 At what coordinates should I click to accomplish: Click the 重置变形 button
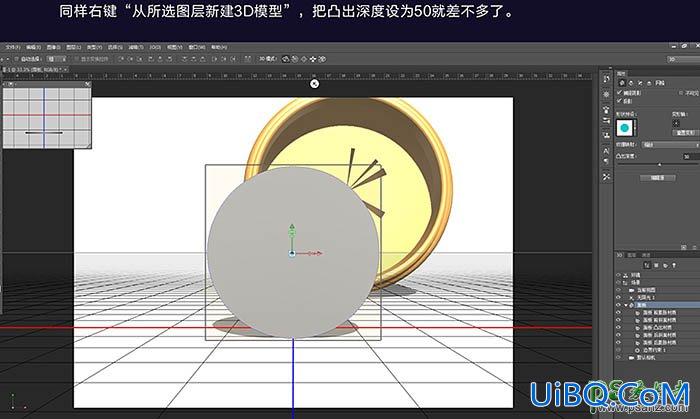[685, 133]
